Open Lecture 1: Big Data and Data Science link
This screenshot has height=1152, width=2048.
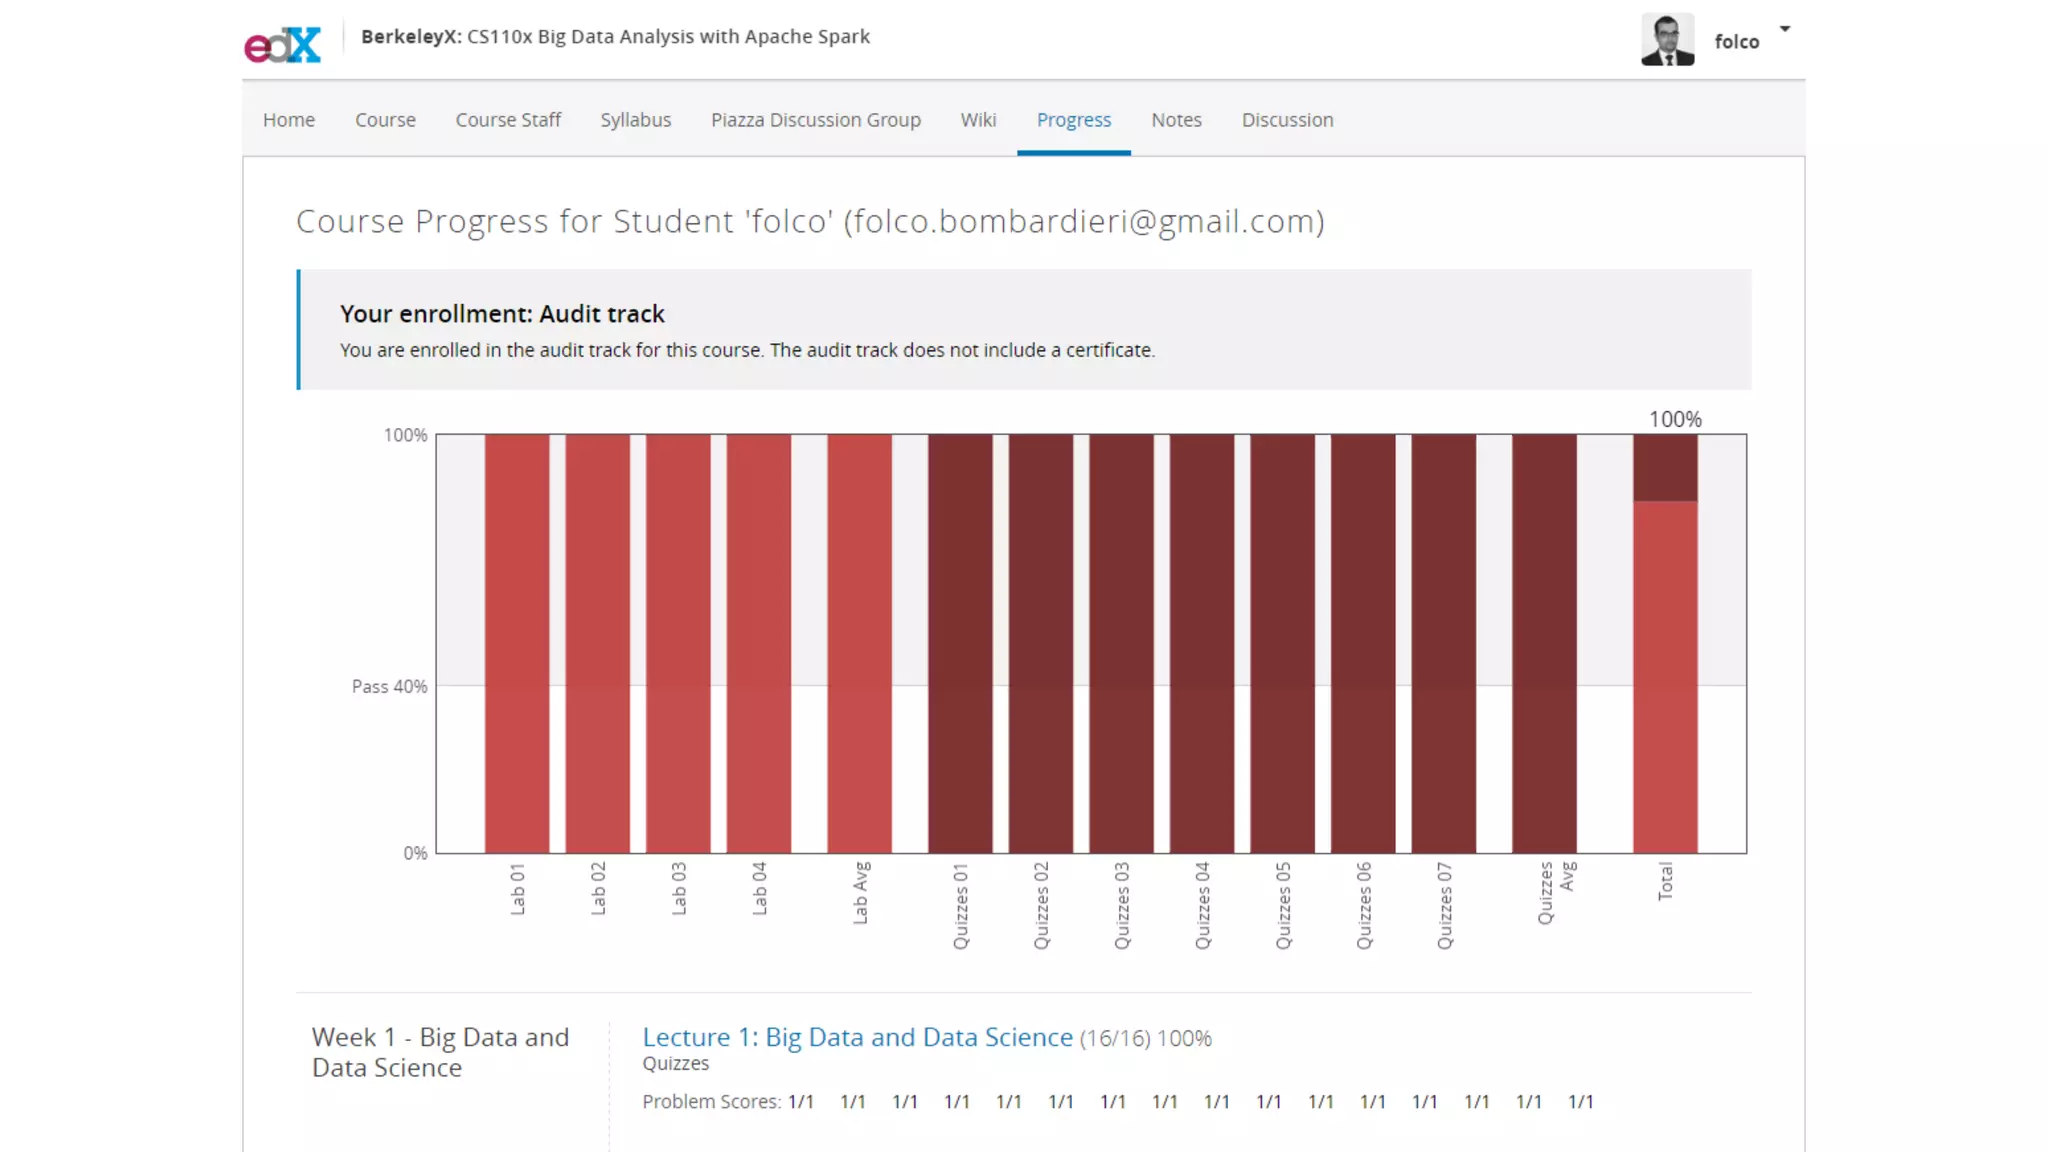(857, 1037)
